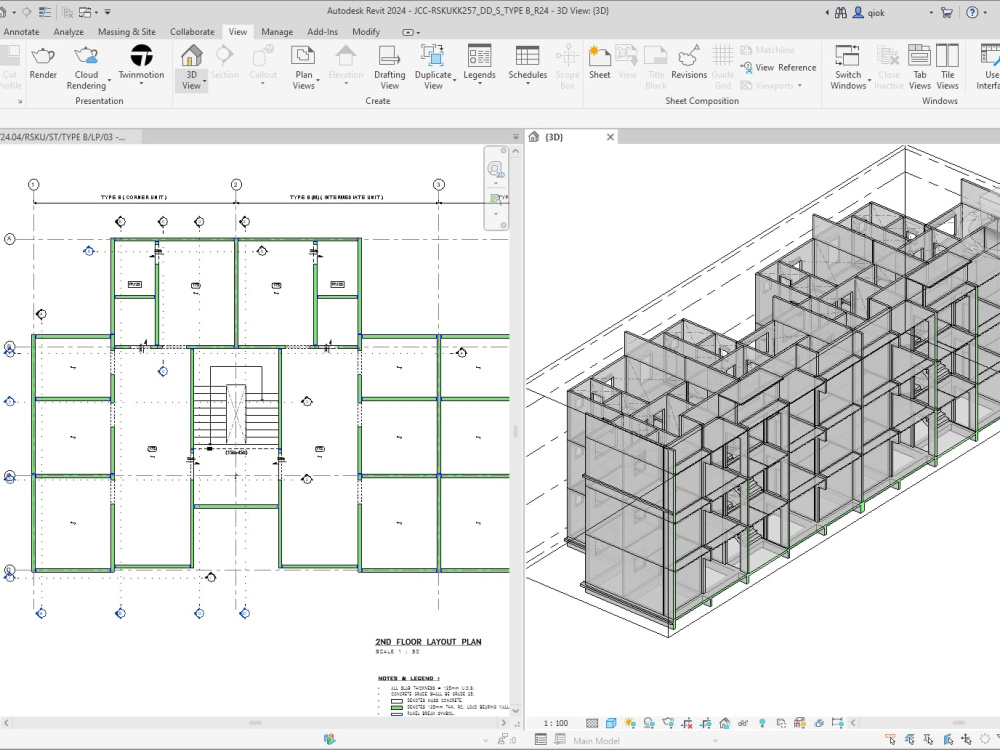The width and height of the screenshot is (1000, 750).
Task: Open the Plan Views tool
Action: click(x=304, y=68)
